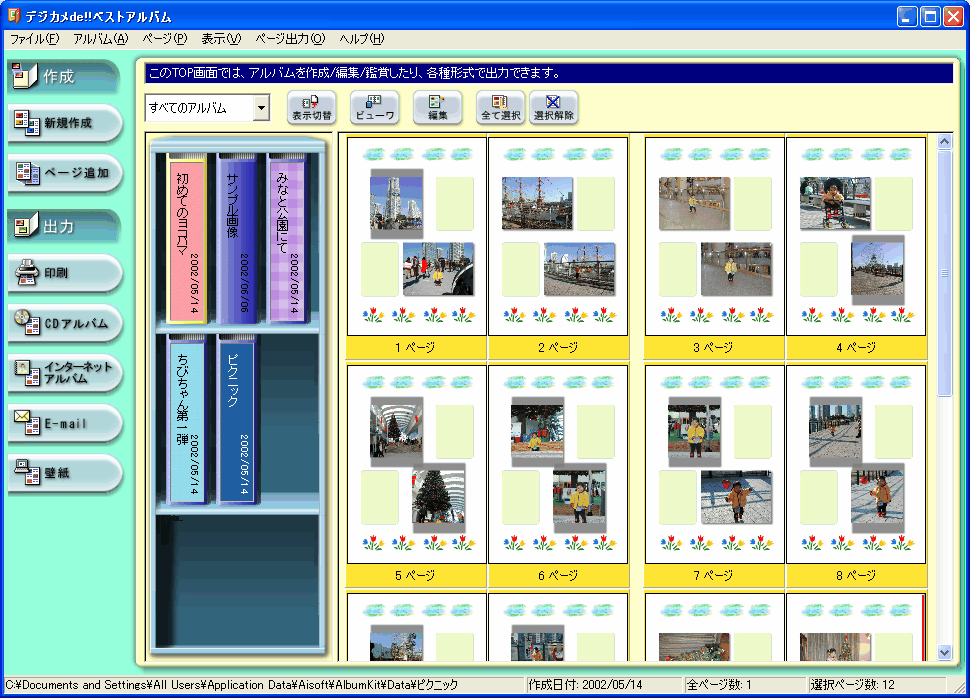This screenshot has width=970, height=698.
Task: Open the アルバム(A) menu
Action: pyautogui.click(x=101, y=39)
